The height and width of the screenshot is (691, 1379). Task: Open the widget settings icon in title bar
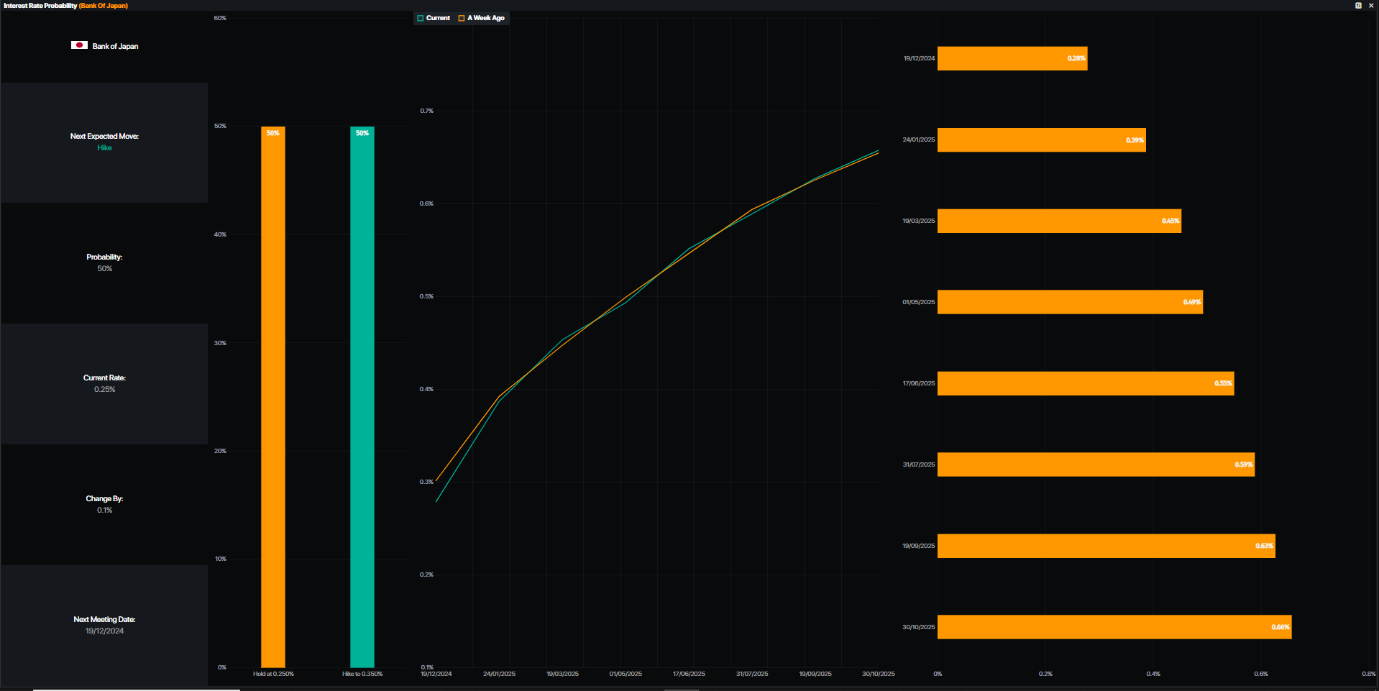pos(1358,5)
